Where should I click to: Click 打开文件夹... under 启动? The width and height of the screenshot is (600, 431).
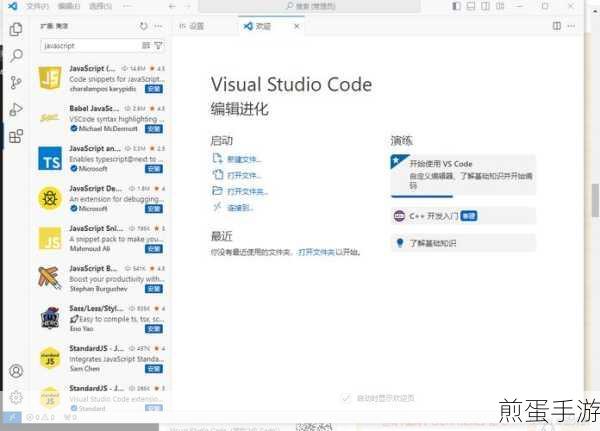247,191
